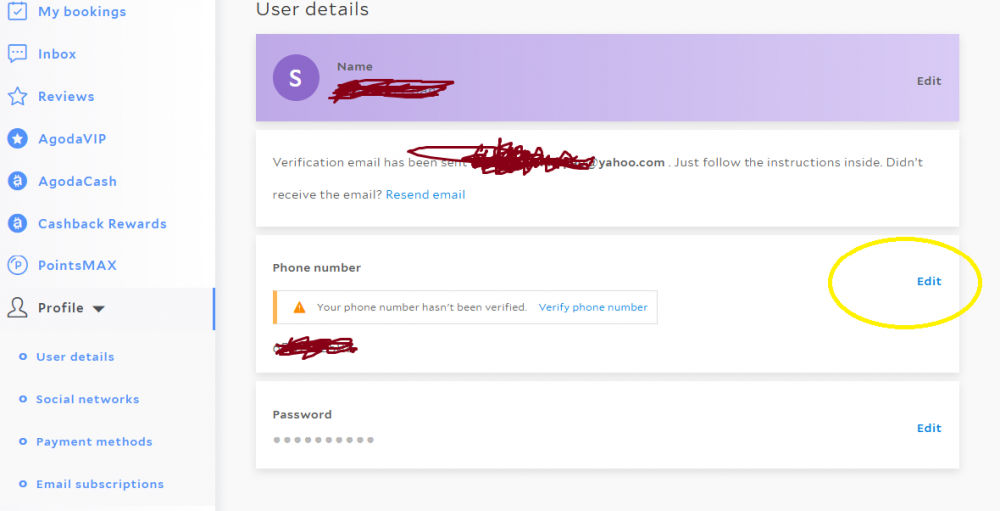Click the Resend email link
This screenshot has width=1000, height=511.
point(425,195)
